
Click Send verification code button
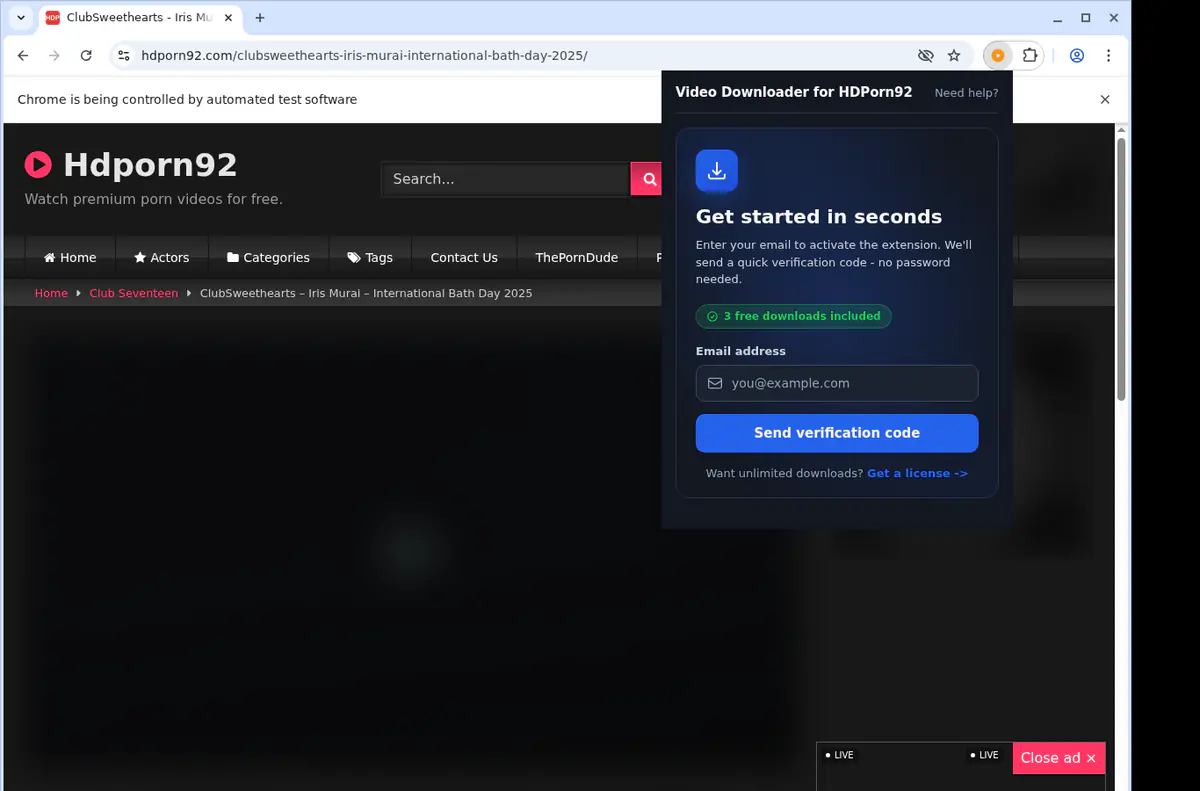[837, 433]
